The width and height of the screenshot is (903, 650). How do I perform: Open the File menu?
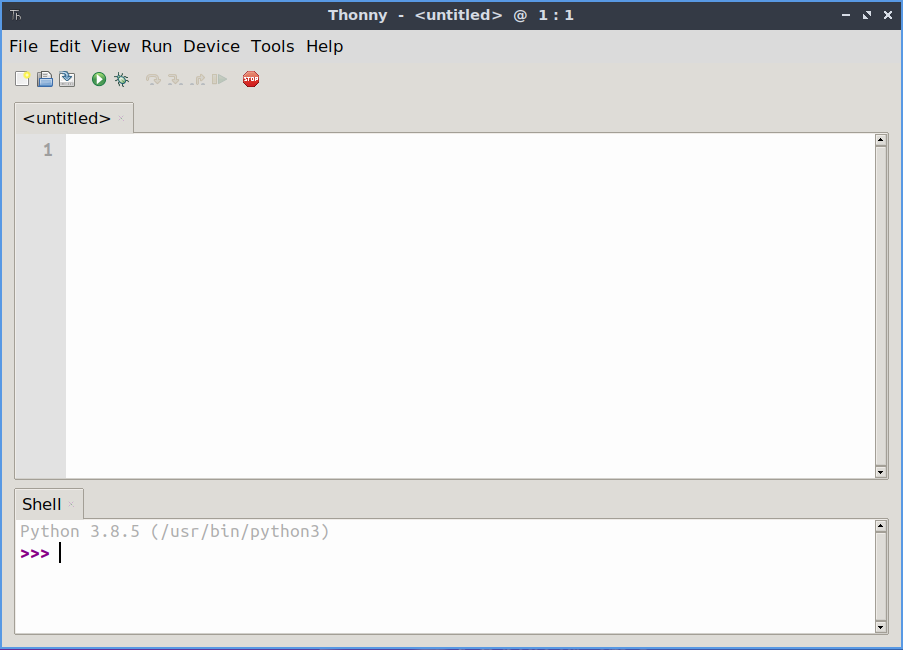(x=23, y=46)
